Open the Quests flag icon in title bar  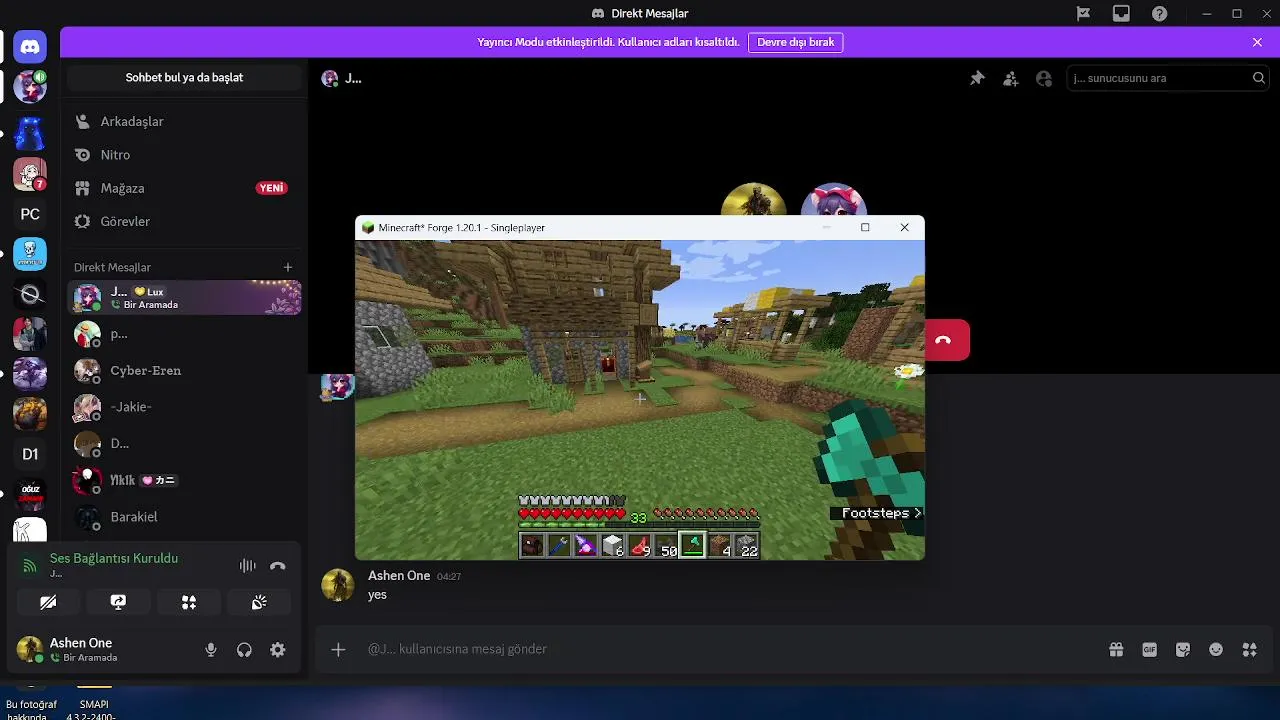[x=1083, y=14]
